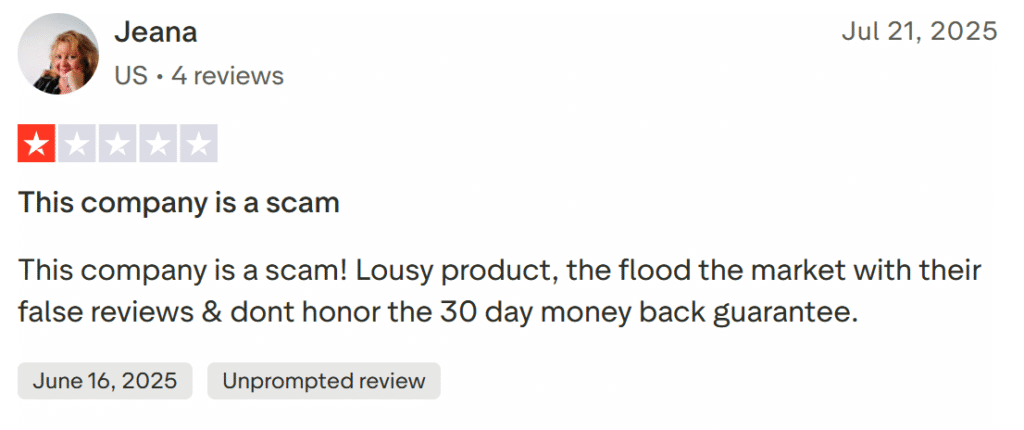Image resolution: width=1024 pixels, height=430 pixels.
Task: Click the US country label
Action: click(x=129, y=76)
